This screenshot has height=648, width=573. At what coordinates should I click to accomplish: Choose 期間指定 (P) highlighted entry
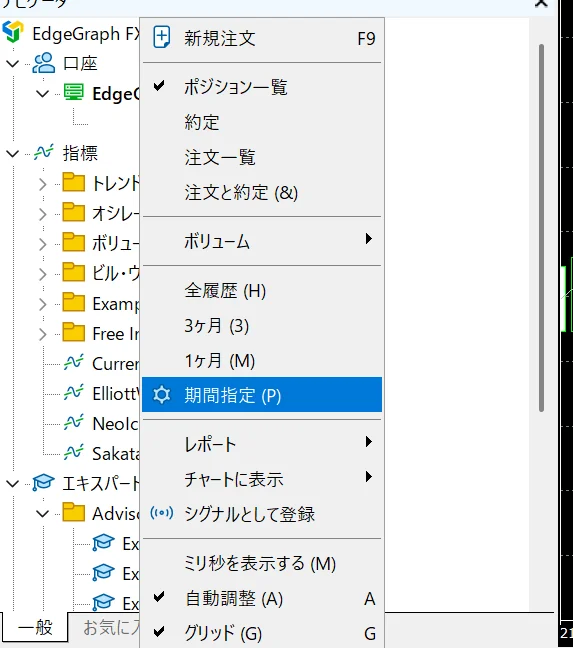pos(262,395)
